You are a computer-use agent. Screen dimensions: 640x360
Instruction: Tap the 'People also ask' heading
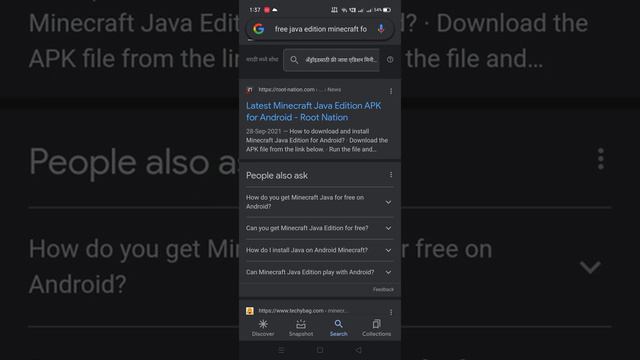[x=277, y=176]
